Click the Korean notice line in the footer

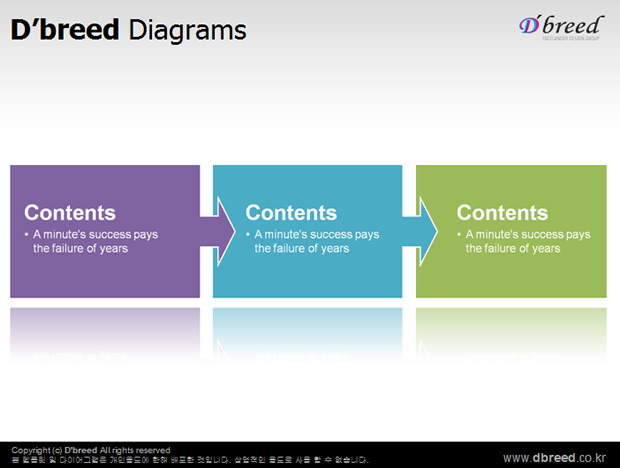(x=190, y=460)
